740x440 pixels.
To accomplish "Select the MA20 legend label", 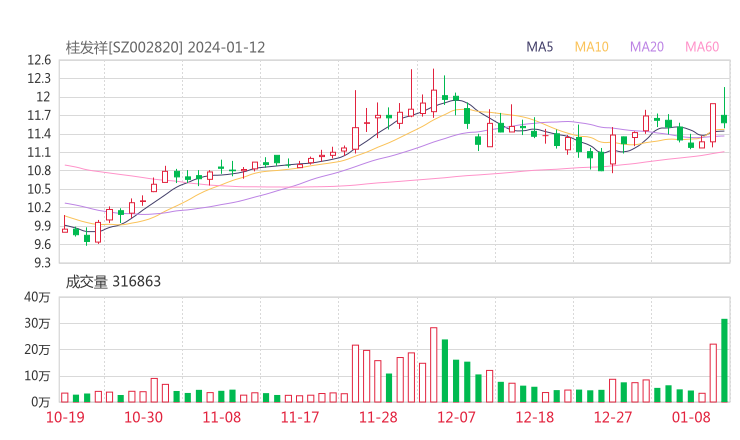I will coord(647,47).
